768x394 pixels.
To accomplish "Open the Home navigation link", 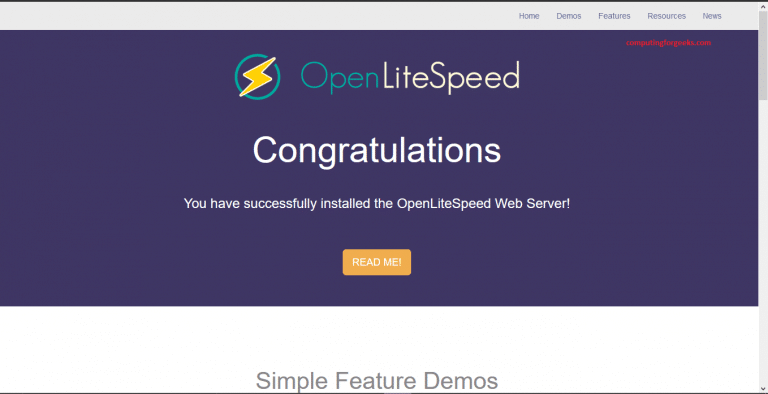I will [x=529, y=16].
